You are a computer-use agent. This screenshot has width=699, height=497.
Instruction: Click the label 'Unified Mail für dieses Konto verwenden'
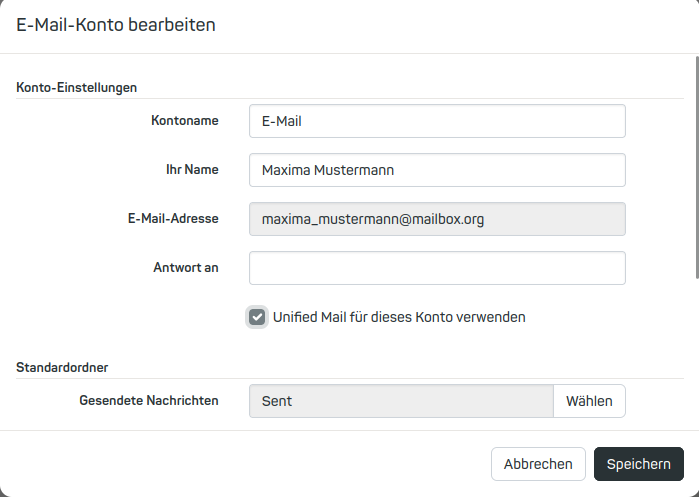coord(399,317)
